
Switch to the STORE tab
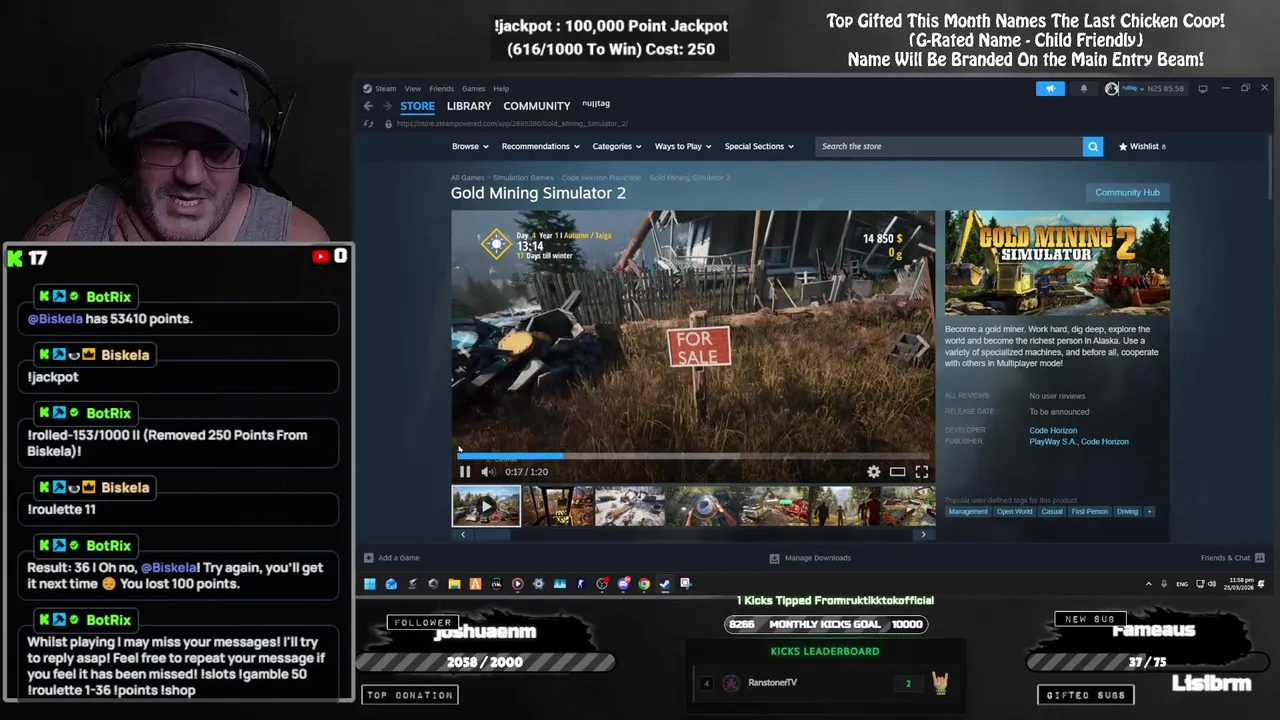417,106
